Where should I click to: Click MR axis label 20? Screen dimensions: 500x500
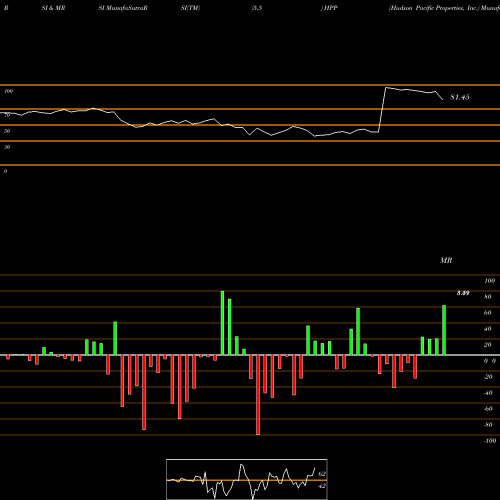(488, 345)
